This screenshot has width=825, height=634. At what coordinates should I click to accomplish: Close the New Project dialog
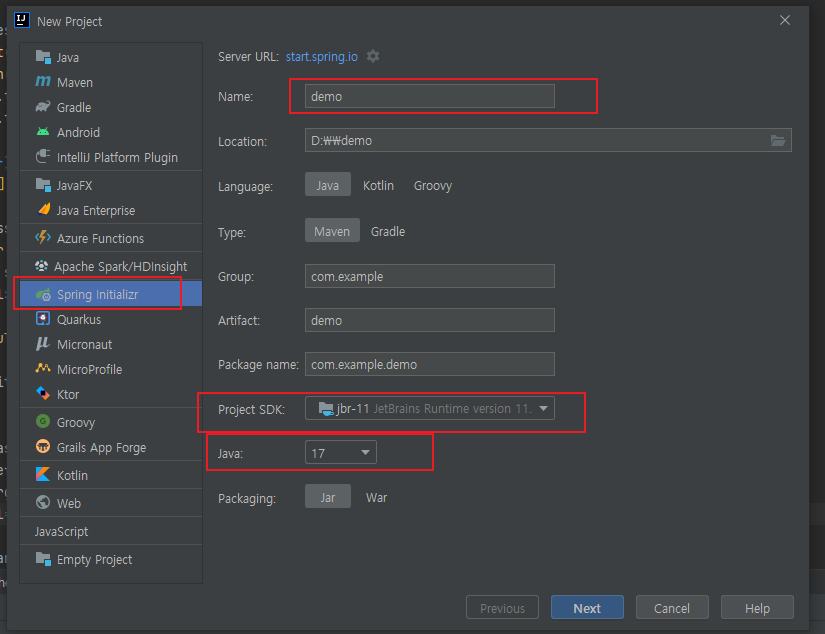[784, 20]
